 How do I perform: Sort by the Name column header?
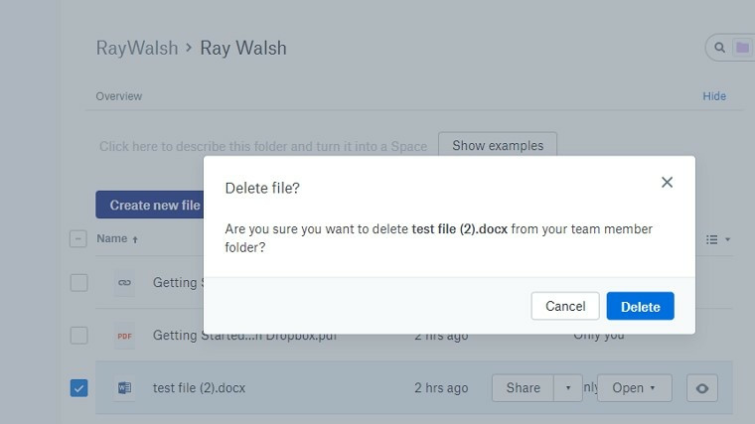point(112,239)
